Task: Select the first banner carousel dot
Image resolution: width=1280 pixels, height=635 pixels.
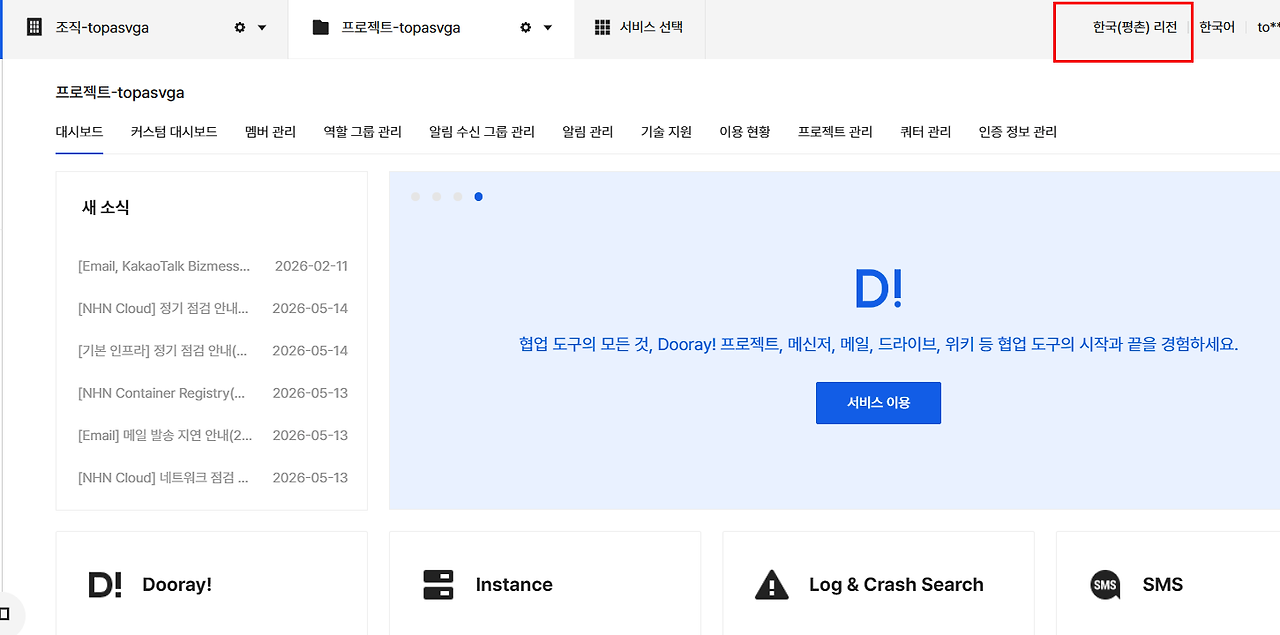Action: pos(415,197)
